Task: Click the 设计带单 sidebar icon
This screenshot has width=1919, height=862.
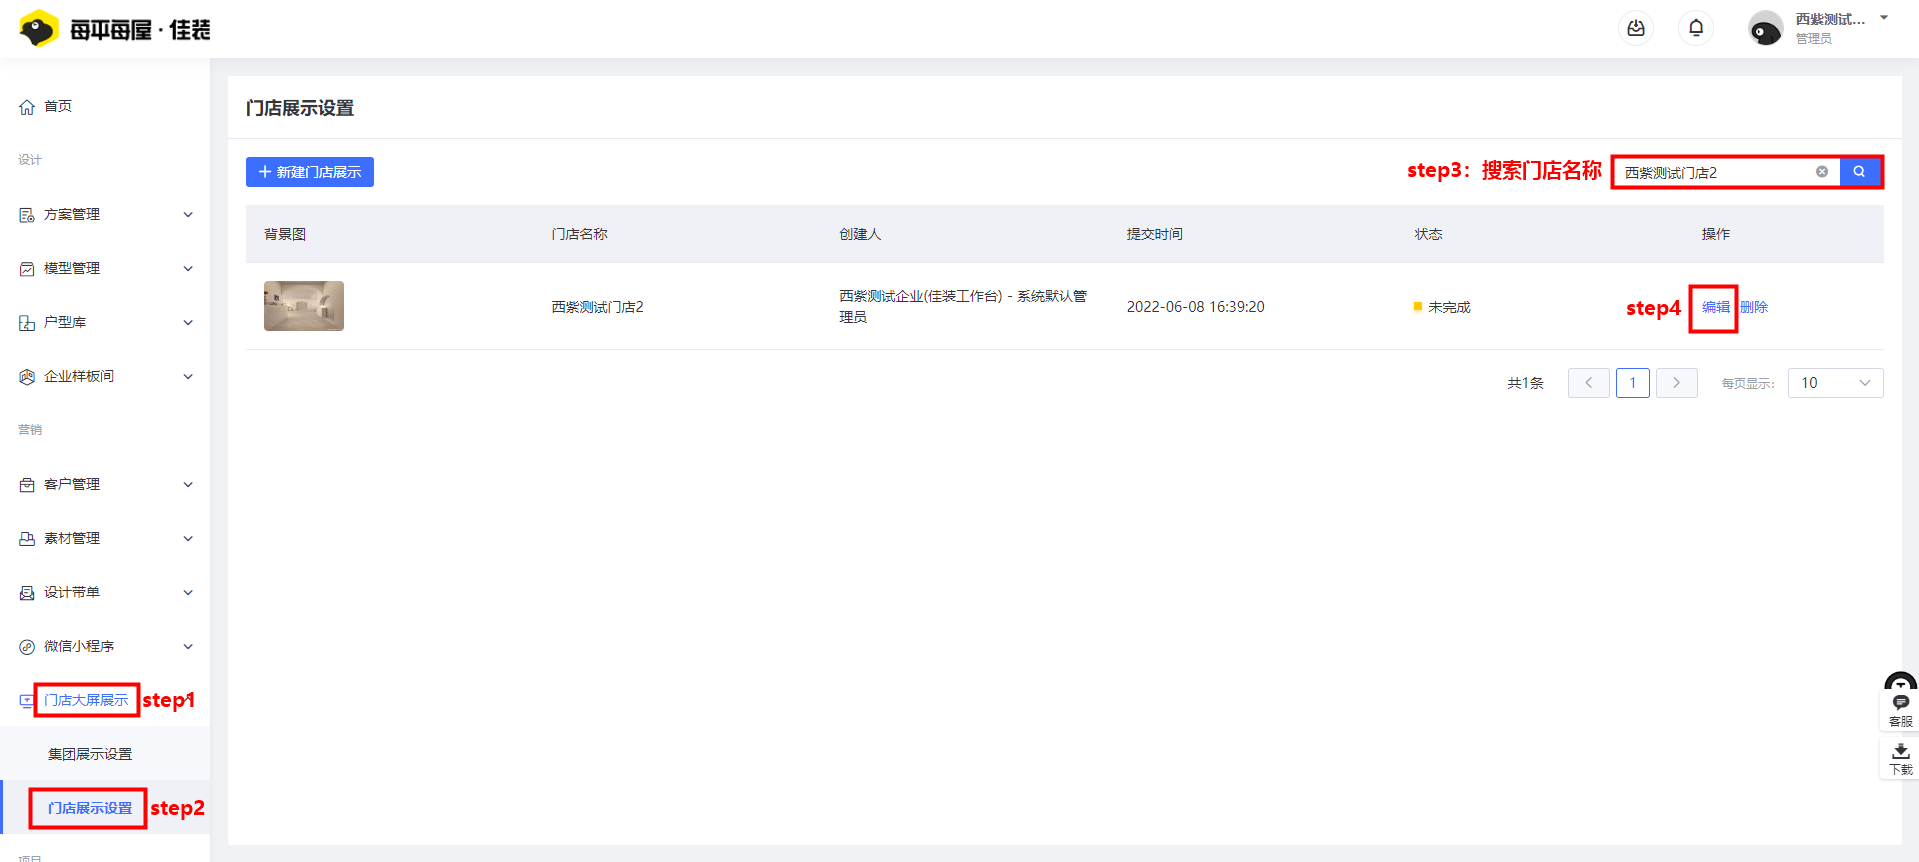Action: point(27,593)
